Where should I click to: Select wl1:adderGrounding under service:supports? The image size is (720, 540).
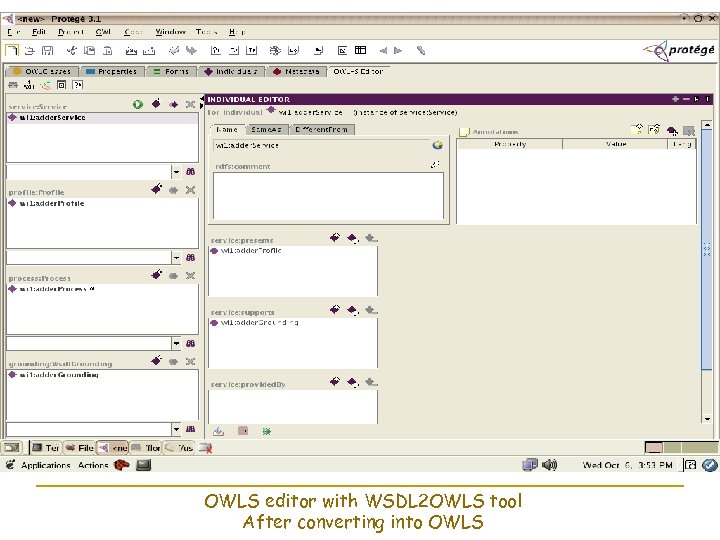(x=293, y=323)
